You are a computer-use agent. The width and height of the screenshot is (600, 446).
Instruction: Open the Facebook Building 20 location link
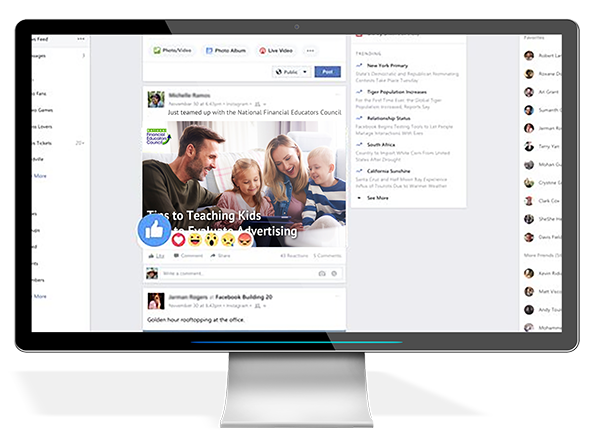click(x=244, y=297)
